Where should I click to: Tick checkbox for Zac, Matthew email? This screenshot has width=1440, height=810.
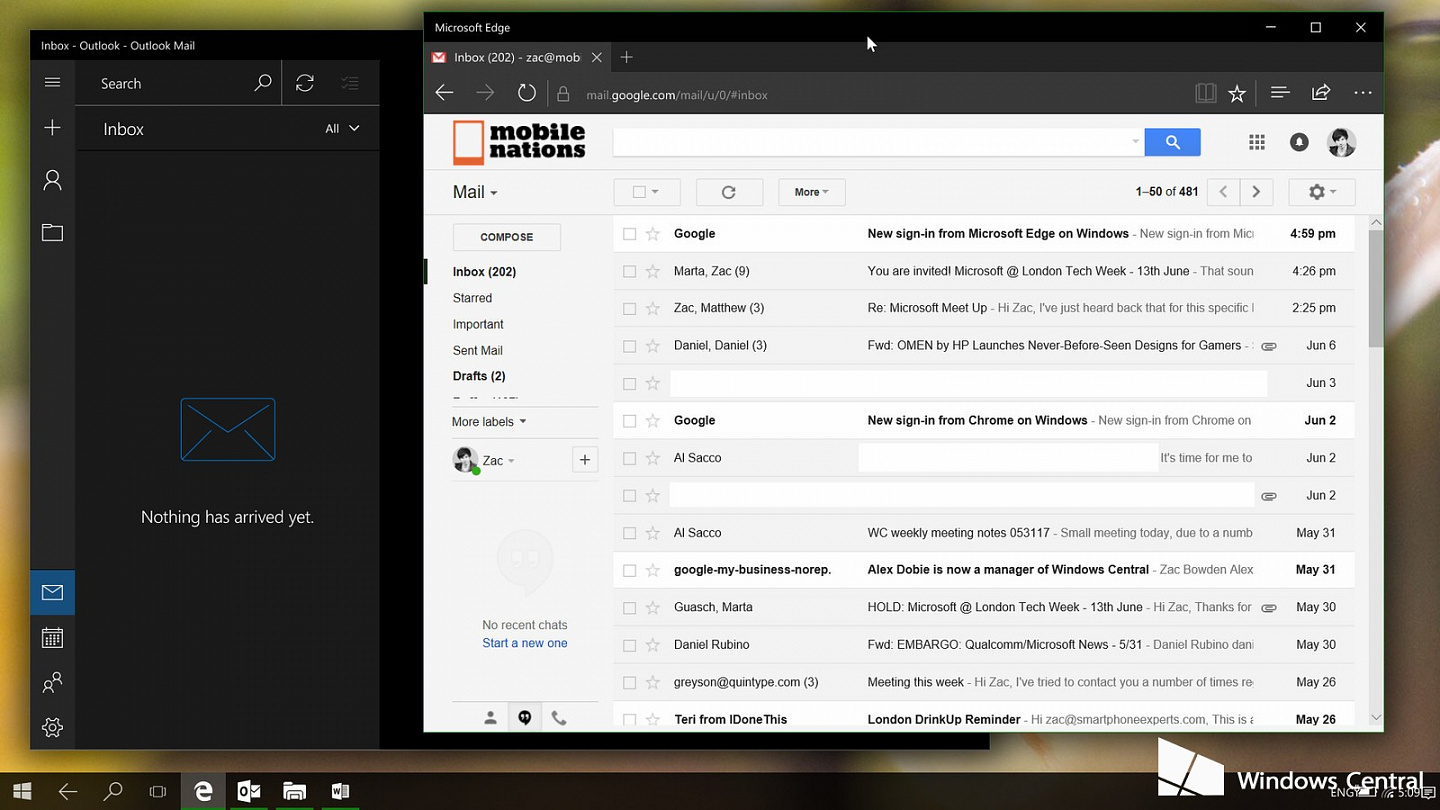629,308
